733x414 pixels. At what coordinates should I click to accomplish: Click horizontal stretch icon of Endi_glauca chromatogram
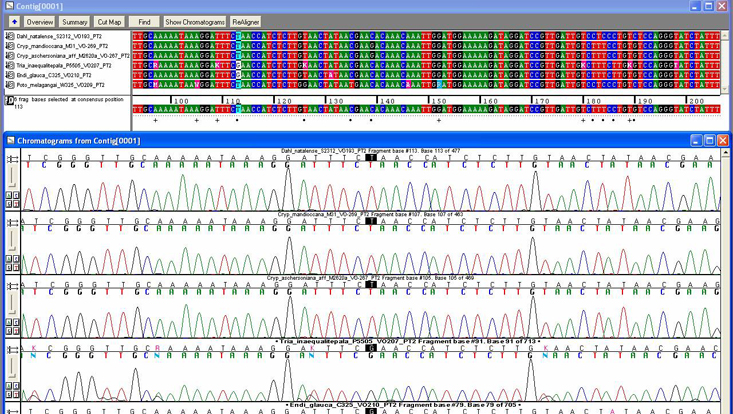[13, 411]
